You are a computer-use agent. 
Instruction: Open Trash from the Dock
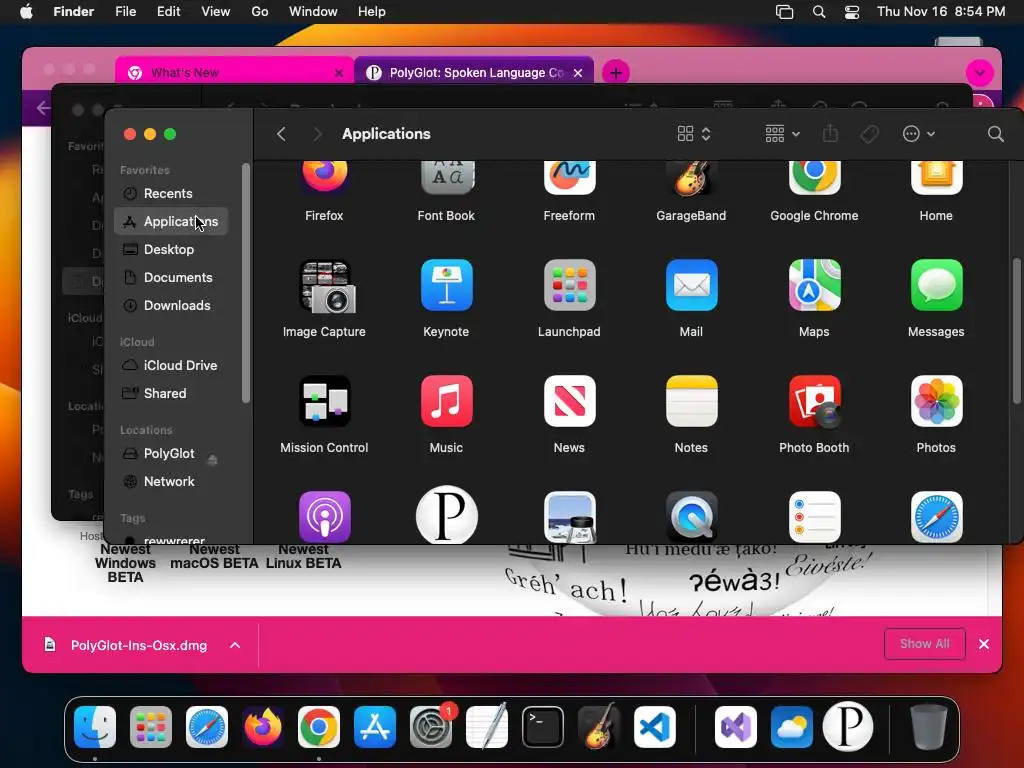coord(929,727)
